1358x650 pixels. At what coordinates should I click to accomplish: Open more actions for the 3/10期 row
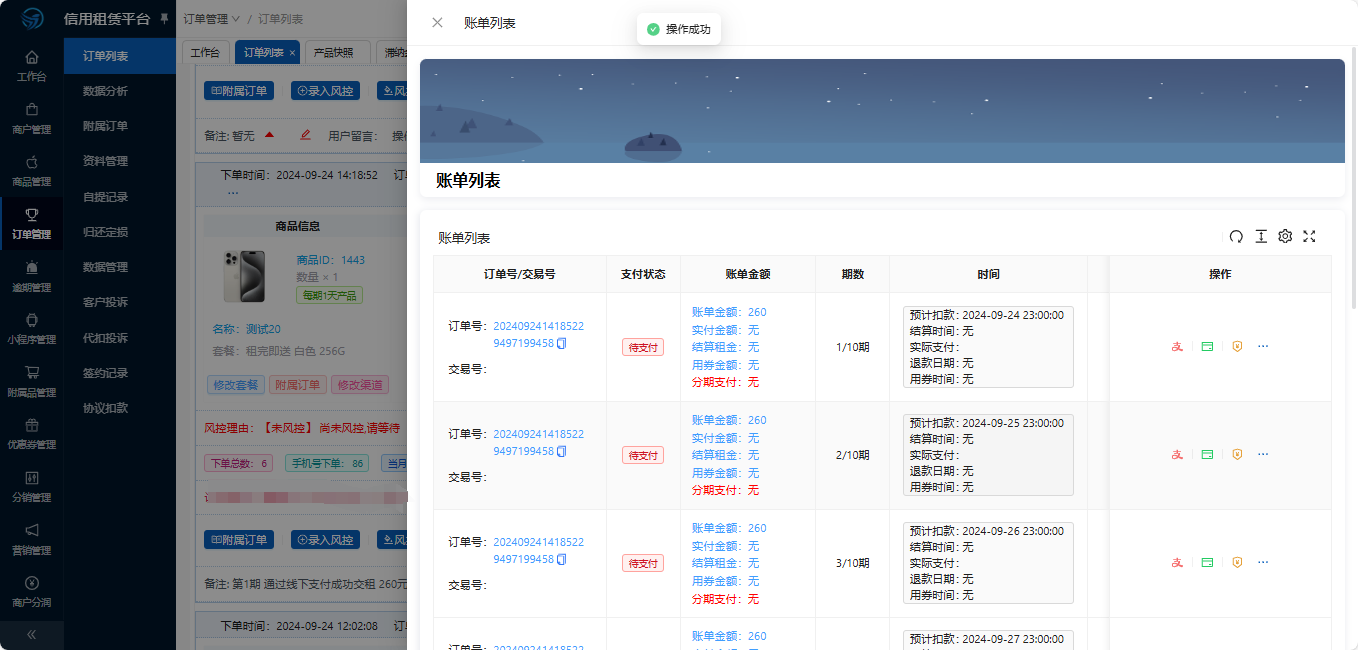tap(1263, 562)
